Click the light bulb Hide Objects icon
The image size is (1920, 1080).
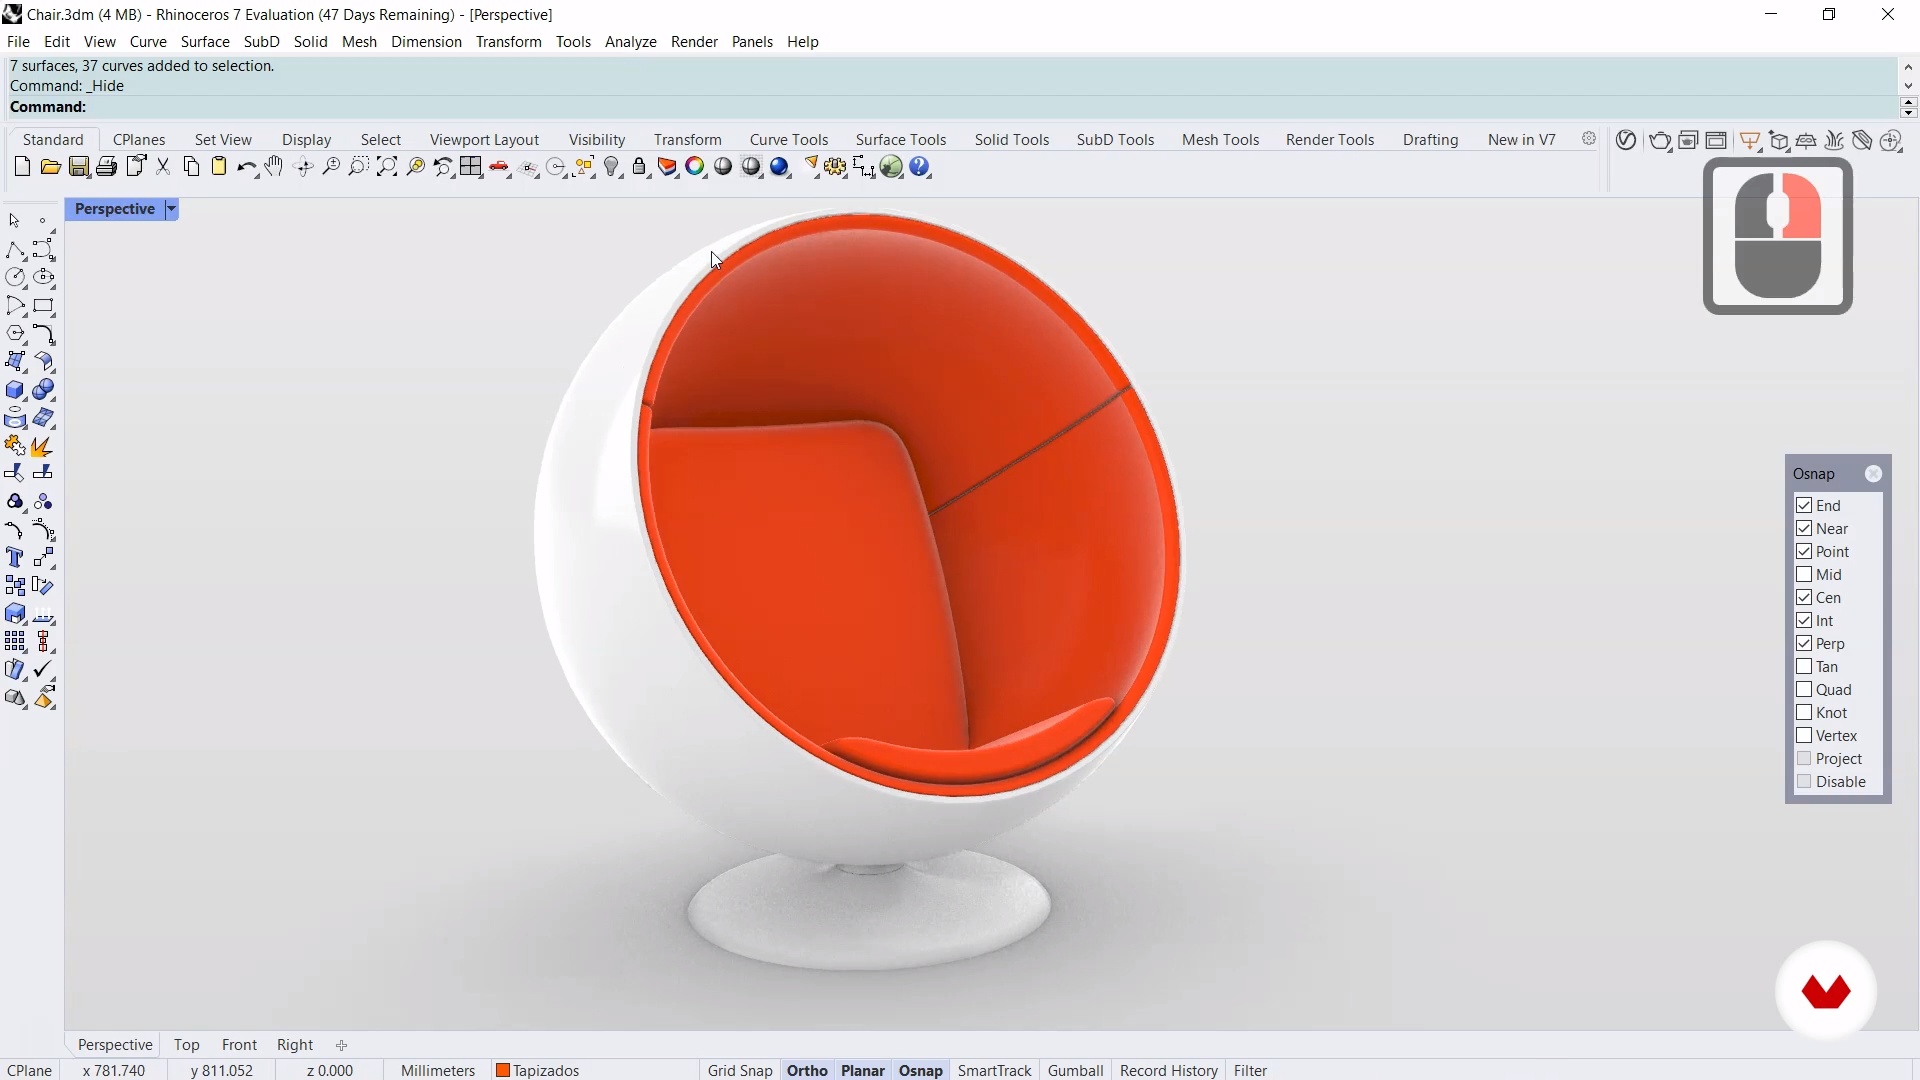pos(613,167)
